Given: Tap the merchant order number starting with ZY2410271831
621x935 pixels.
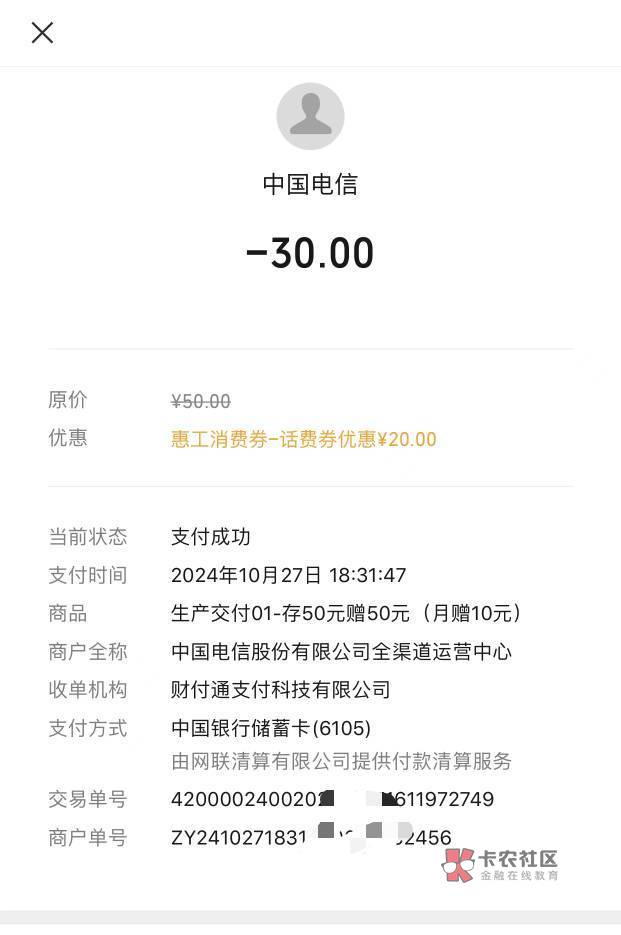Looking at the screenshot, I should pyautogui.click(x=311, y=837).
